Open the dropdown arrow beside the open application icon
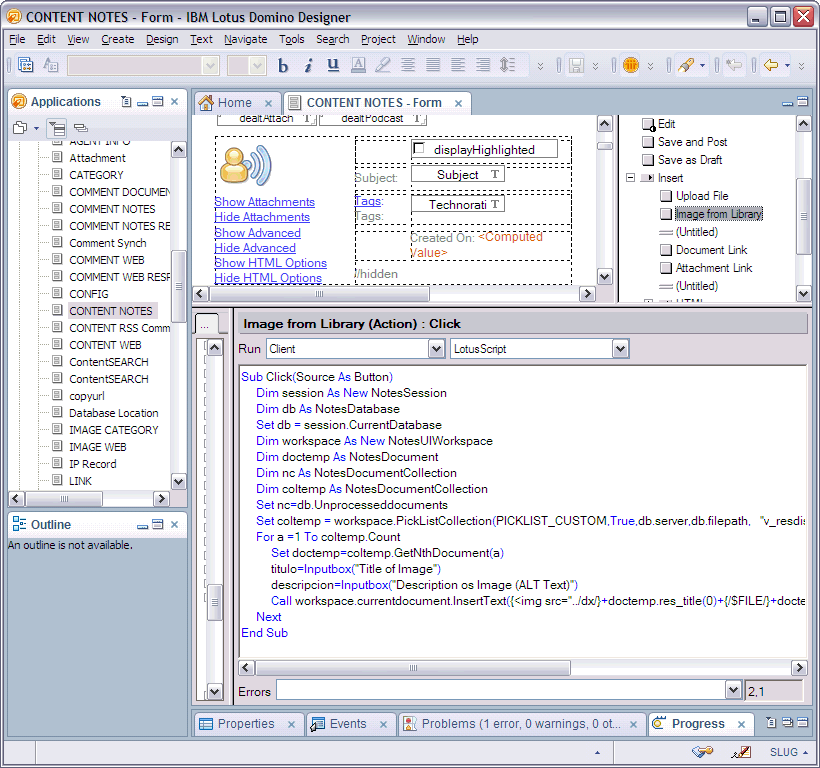Image resolution: width=820 pixels, height=768 pixels. (x=37, y=128)
